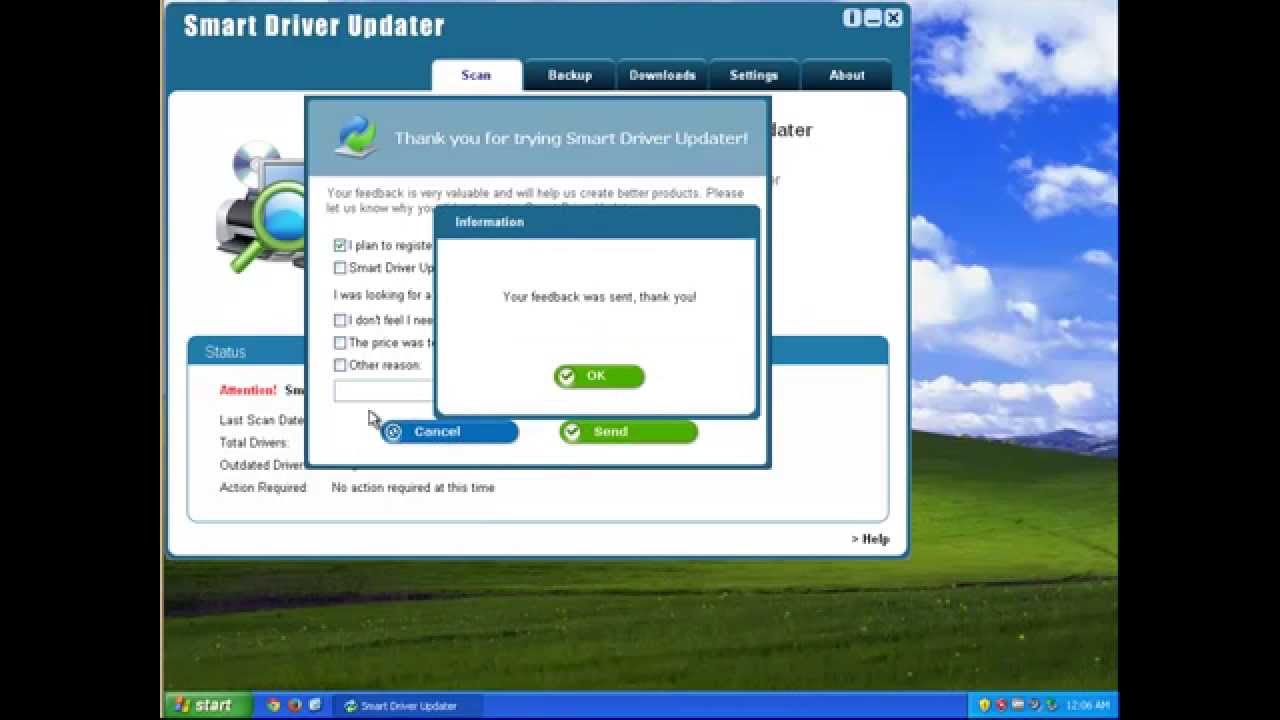
Task: Click the blue Cancel button
Action: coord(450,432)
